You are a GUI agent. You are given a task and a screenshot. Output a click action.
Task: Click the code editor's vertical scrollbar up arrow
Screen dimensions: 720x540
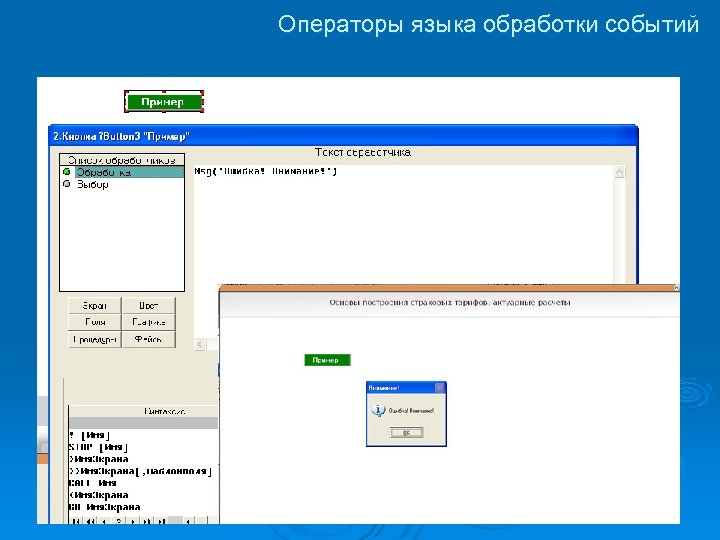[619, 172]
